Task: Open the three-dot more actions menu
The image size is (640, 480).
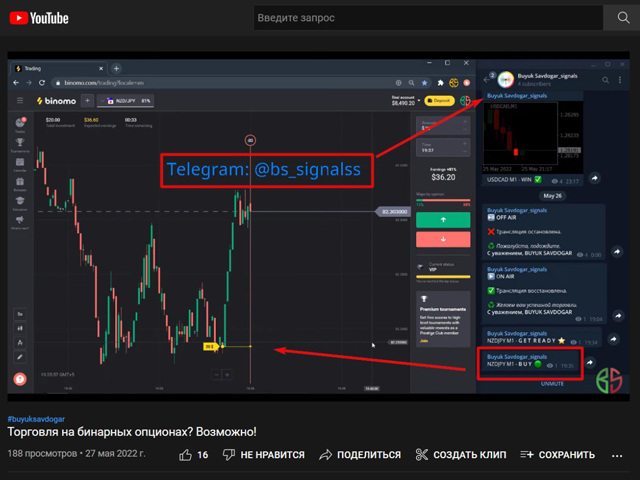Action: 617,456
